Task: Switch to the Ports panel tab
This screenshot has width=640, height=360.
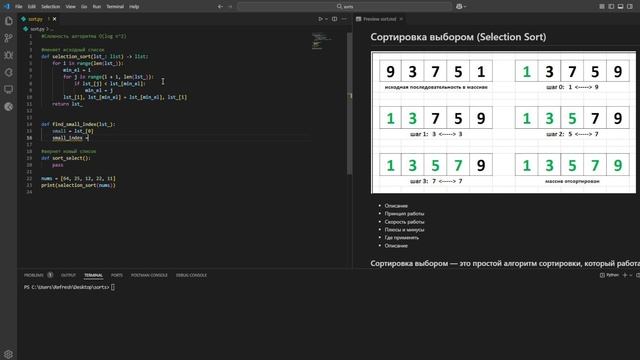Action: click(x=117, y=275)
